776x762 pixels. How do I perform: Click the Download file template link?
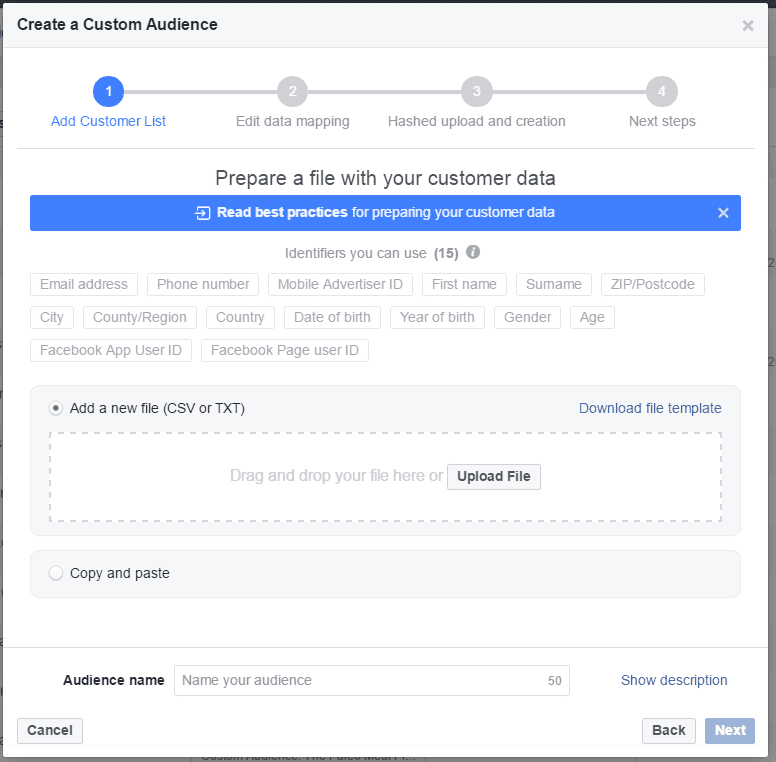pos(650,408)
